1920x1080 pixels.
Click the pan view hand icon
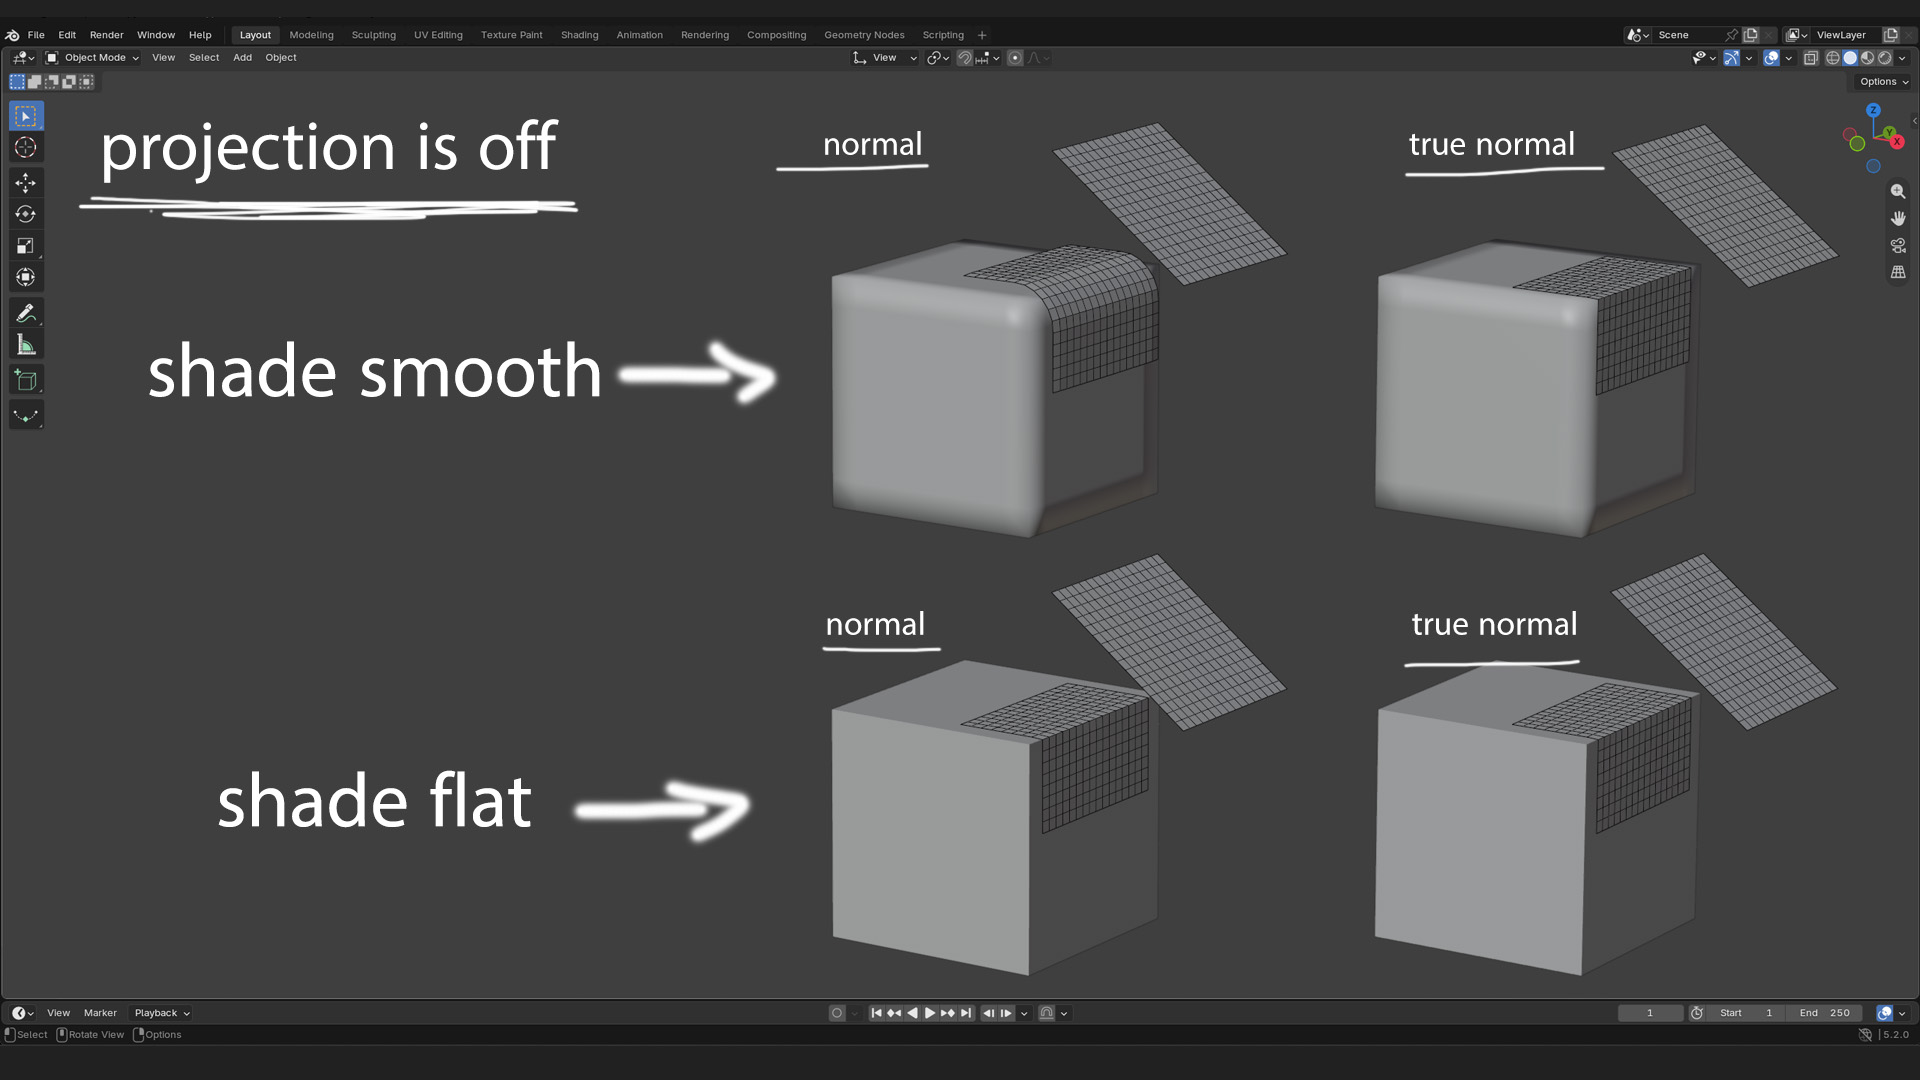[x=1897, y=218]
